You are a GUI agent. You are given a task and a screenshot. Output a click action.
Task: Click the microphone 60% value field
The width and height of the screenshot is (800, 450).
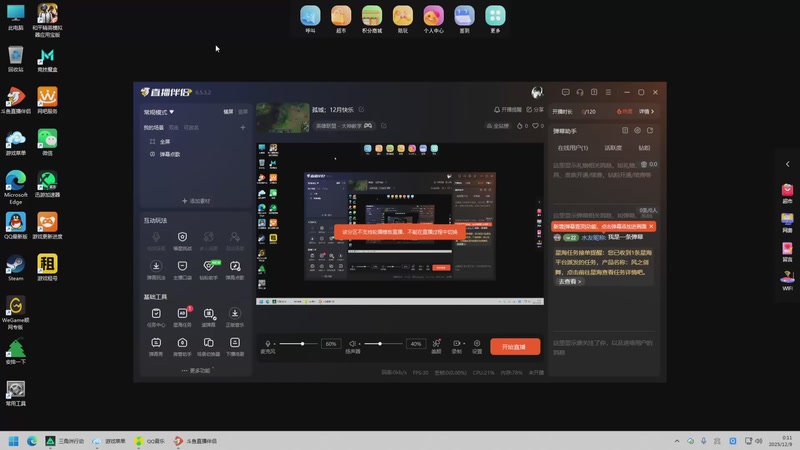[331, 344]
